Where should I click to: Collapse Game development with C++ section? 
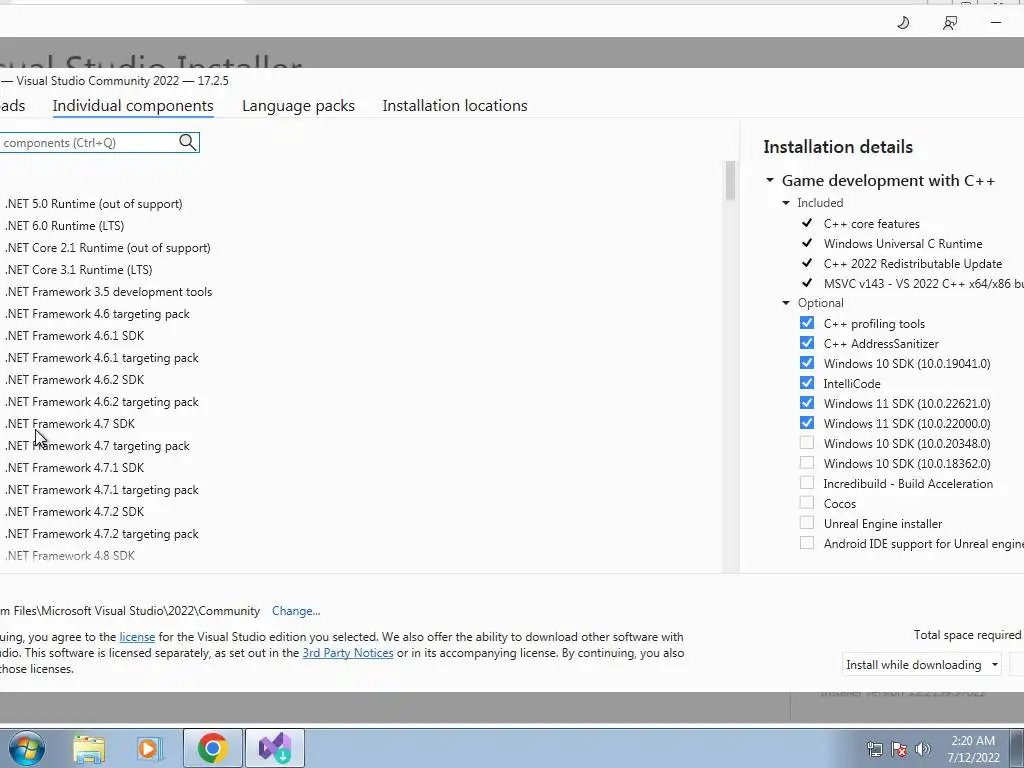click(x=770, y=180)
